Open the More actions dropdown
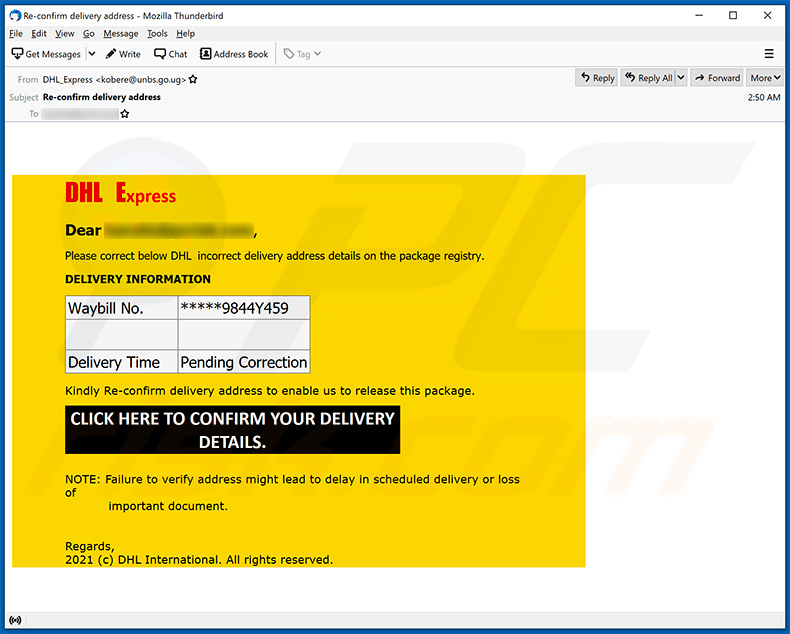Screen dimensions: 790x634 click(765, 78)
